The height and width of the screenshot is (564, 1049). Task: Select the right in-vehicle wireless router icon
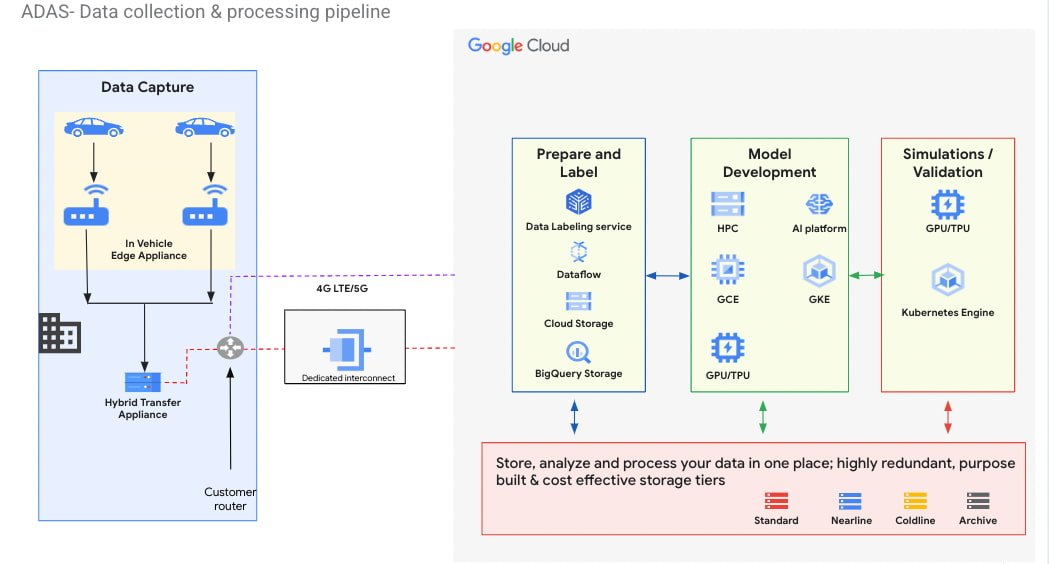[x=205, y=205]
